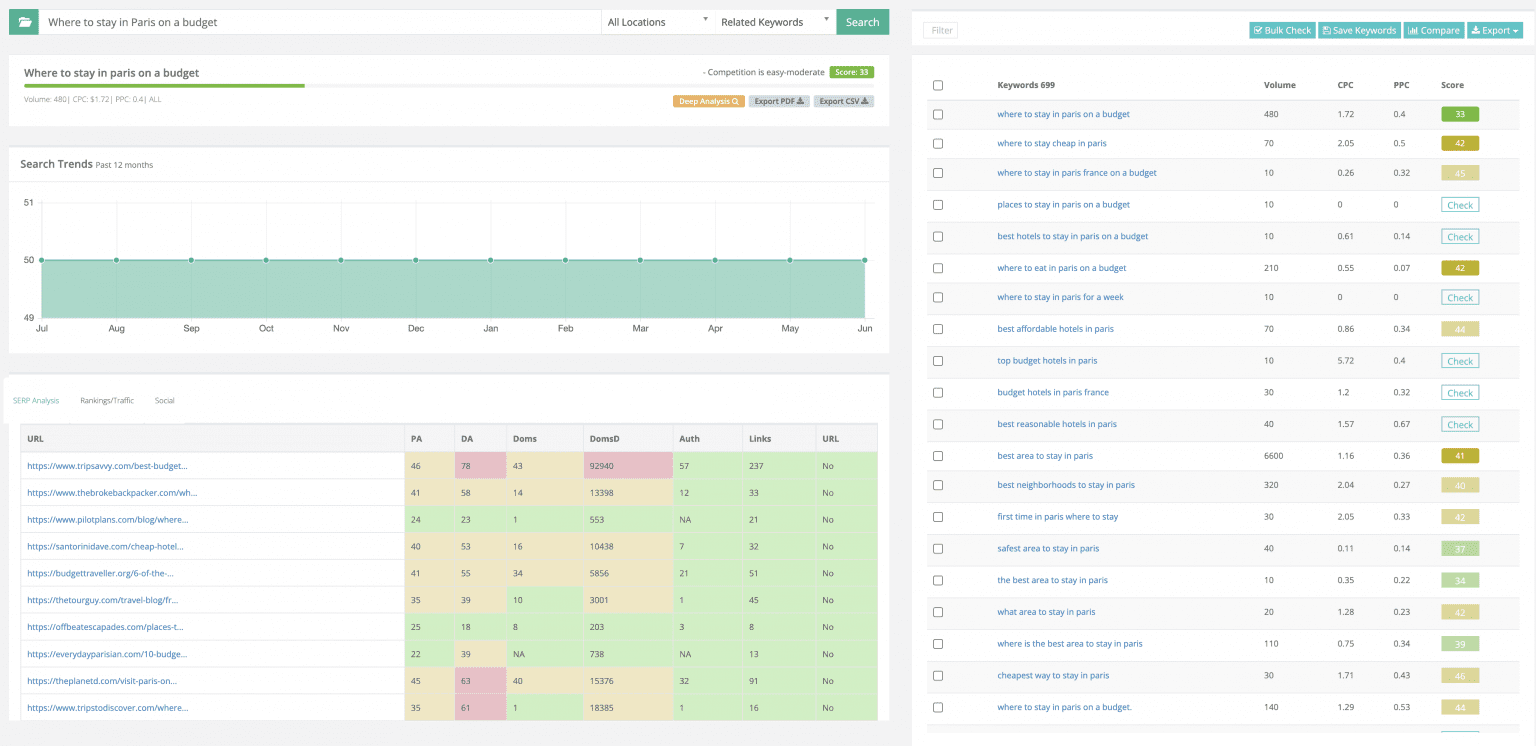Image resolution: width=1536 pixels, height=746 pixels.
Task: Click the green competition score progress bar
Action: tap(164, 86)
